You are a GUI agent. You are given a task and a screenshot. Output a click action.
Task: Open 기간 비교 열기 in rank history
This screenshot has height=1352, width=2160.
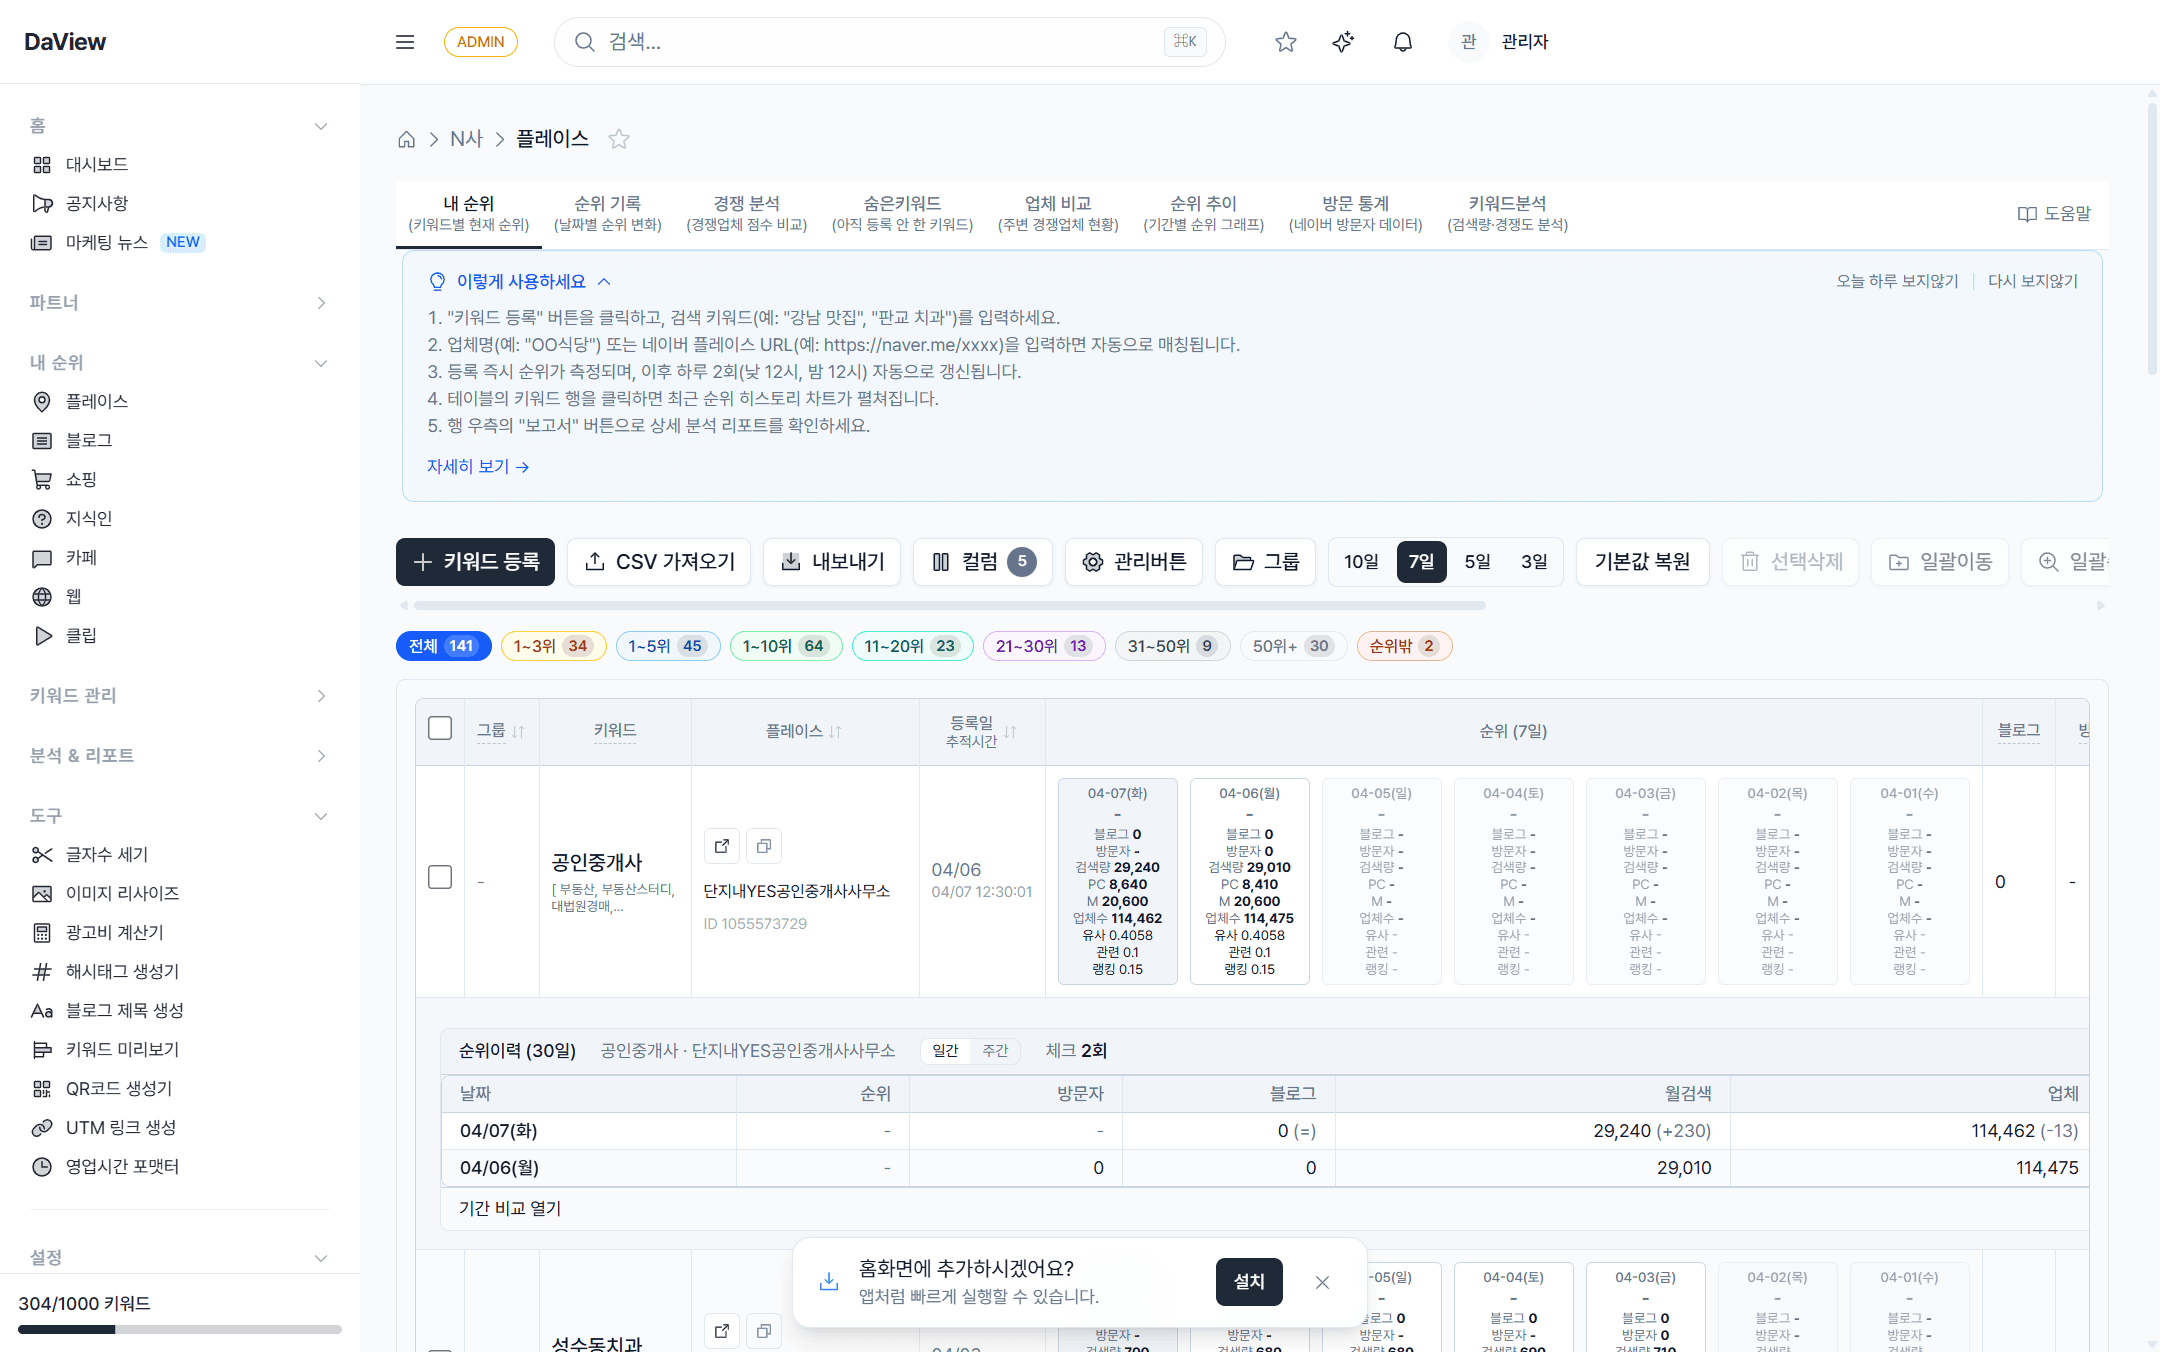point(508,1208)
